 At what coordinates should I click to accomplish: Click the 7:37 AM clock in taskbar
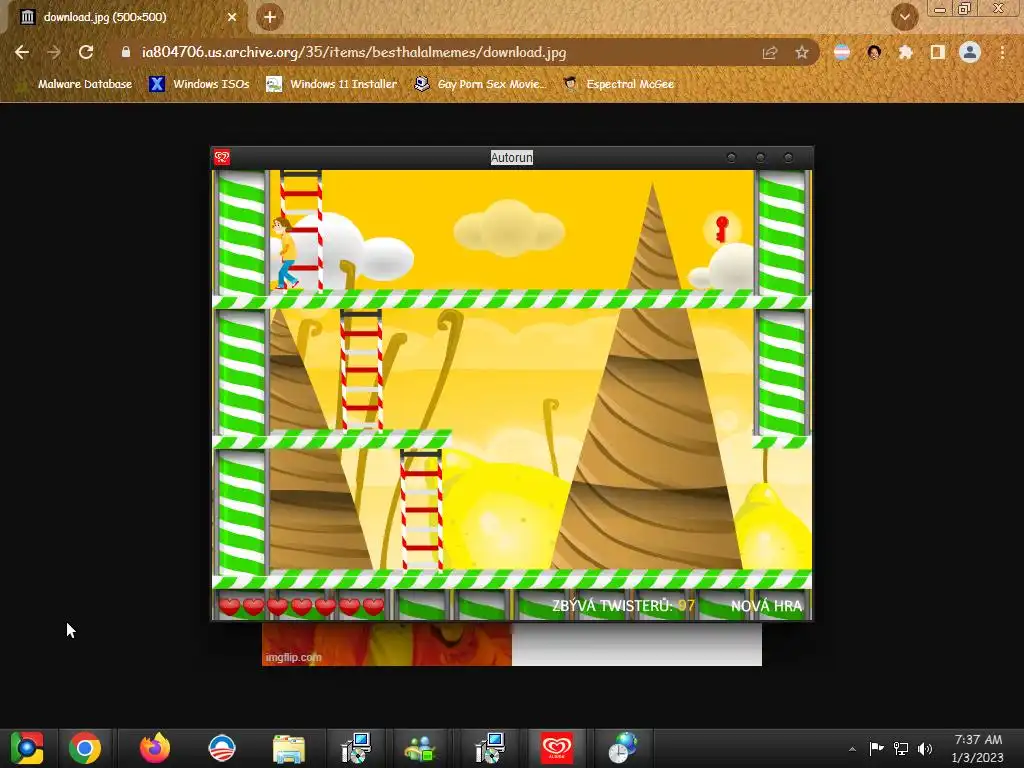click(978, 739)
